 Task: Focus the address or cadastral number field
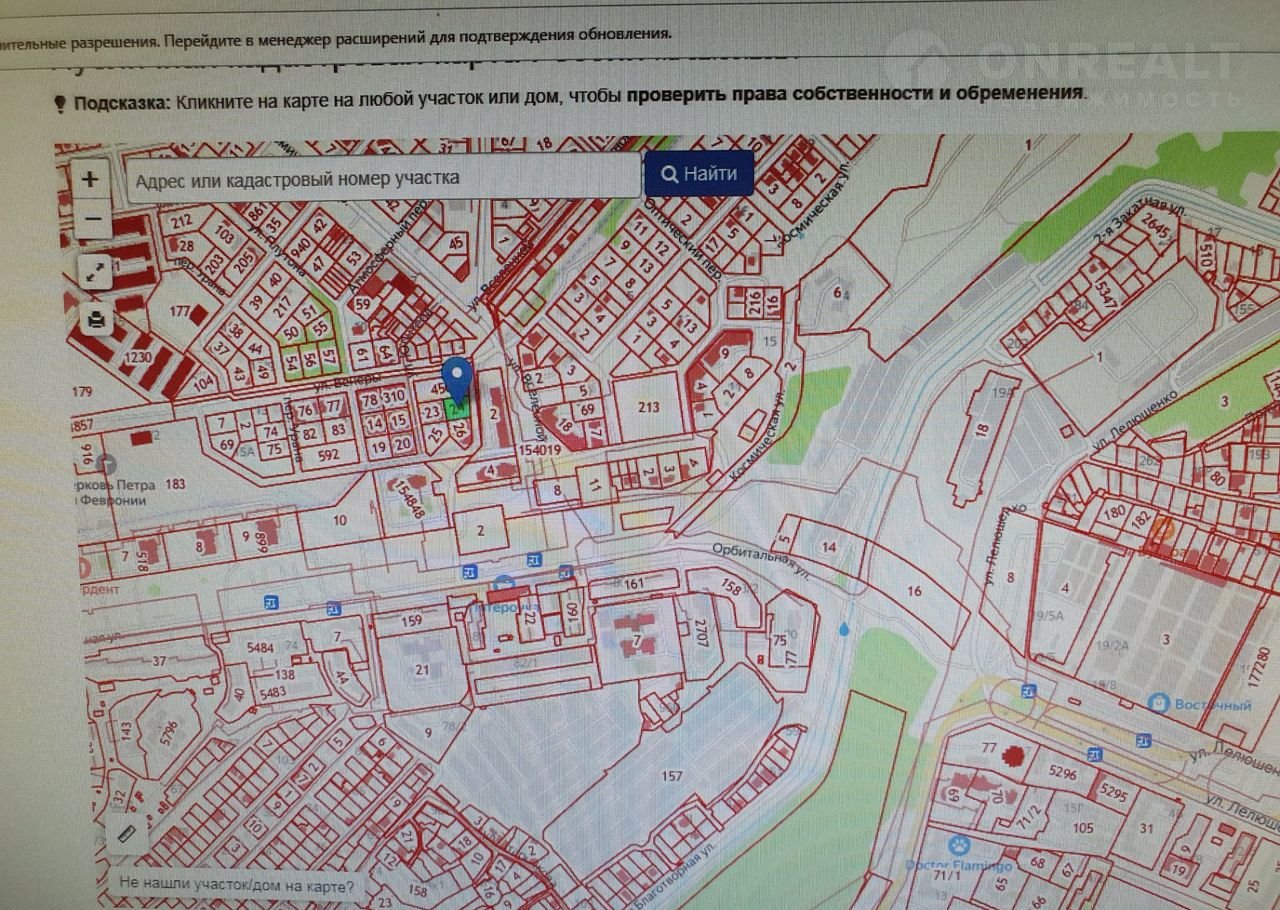383,178
